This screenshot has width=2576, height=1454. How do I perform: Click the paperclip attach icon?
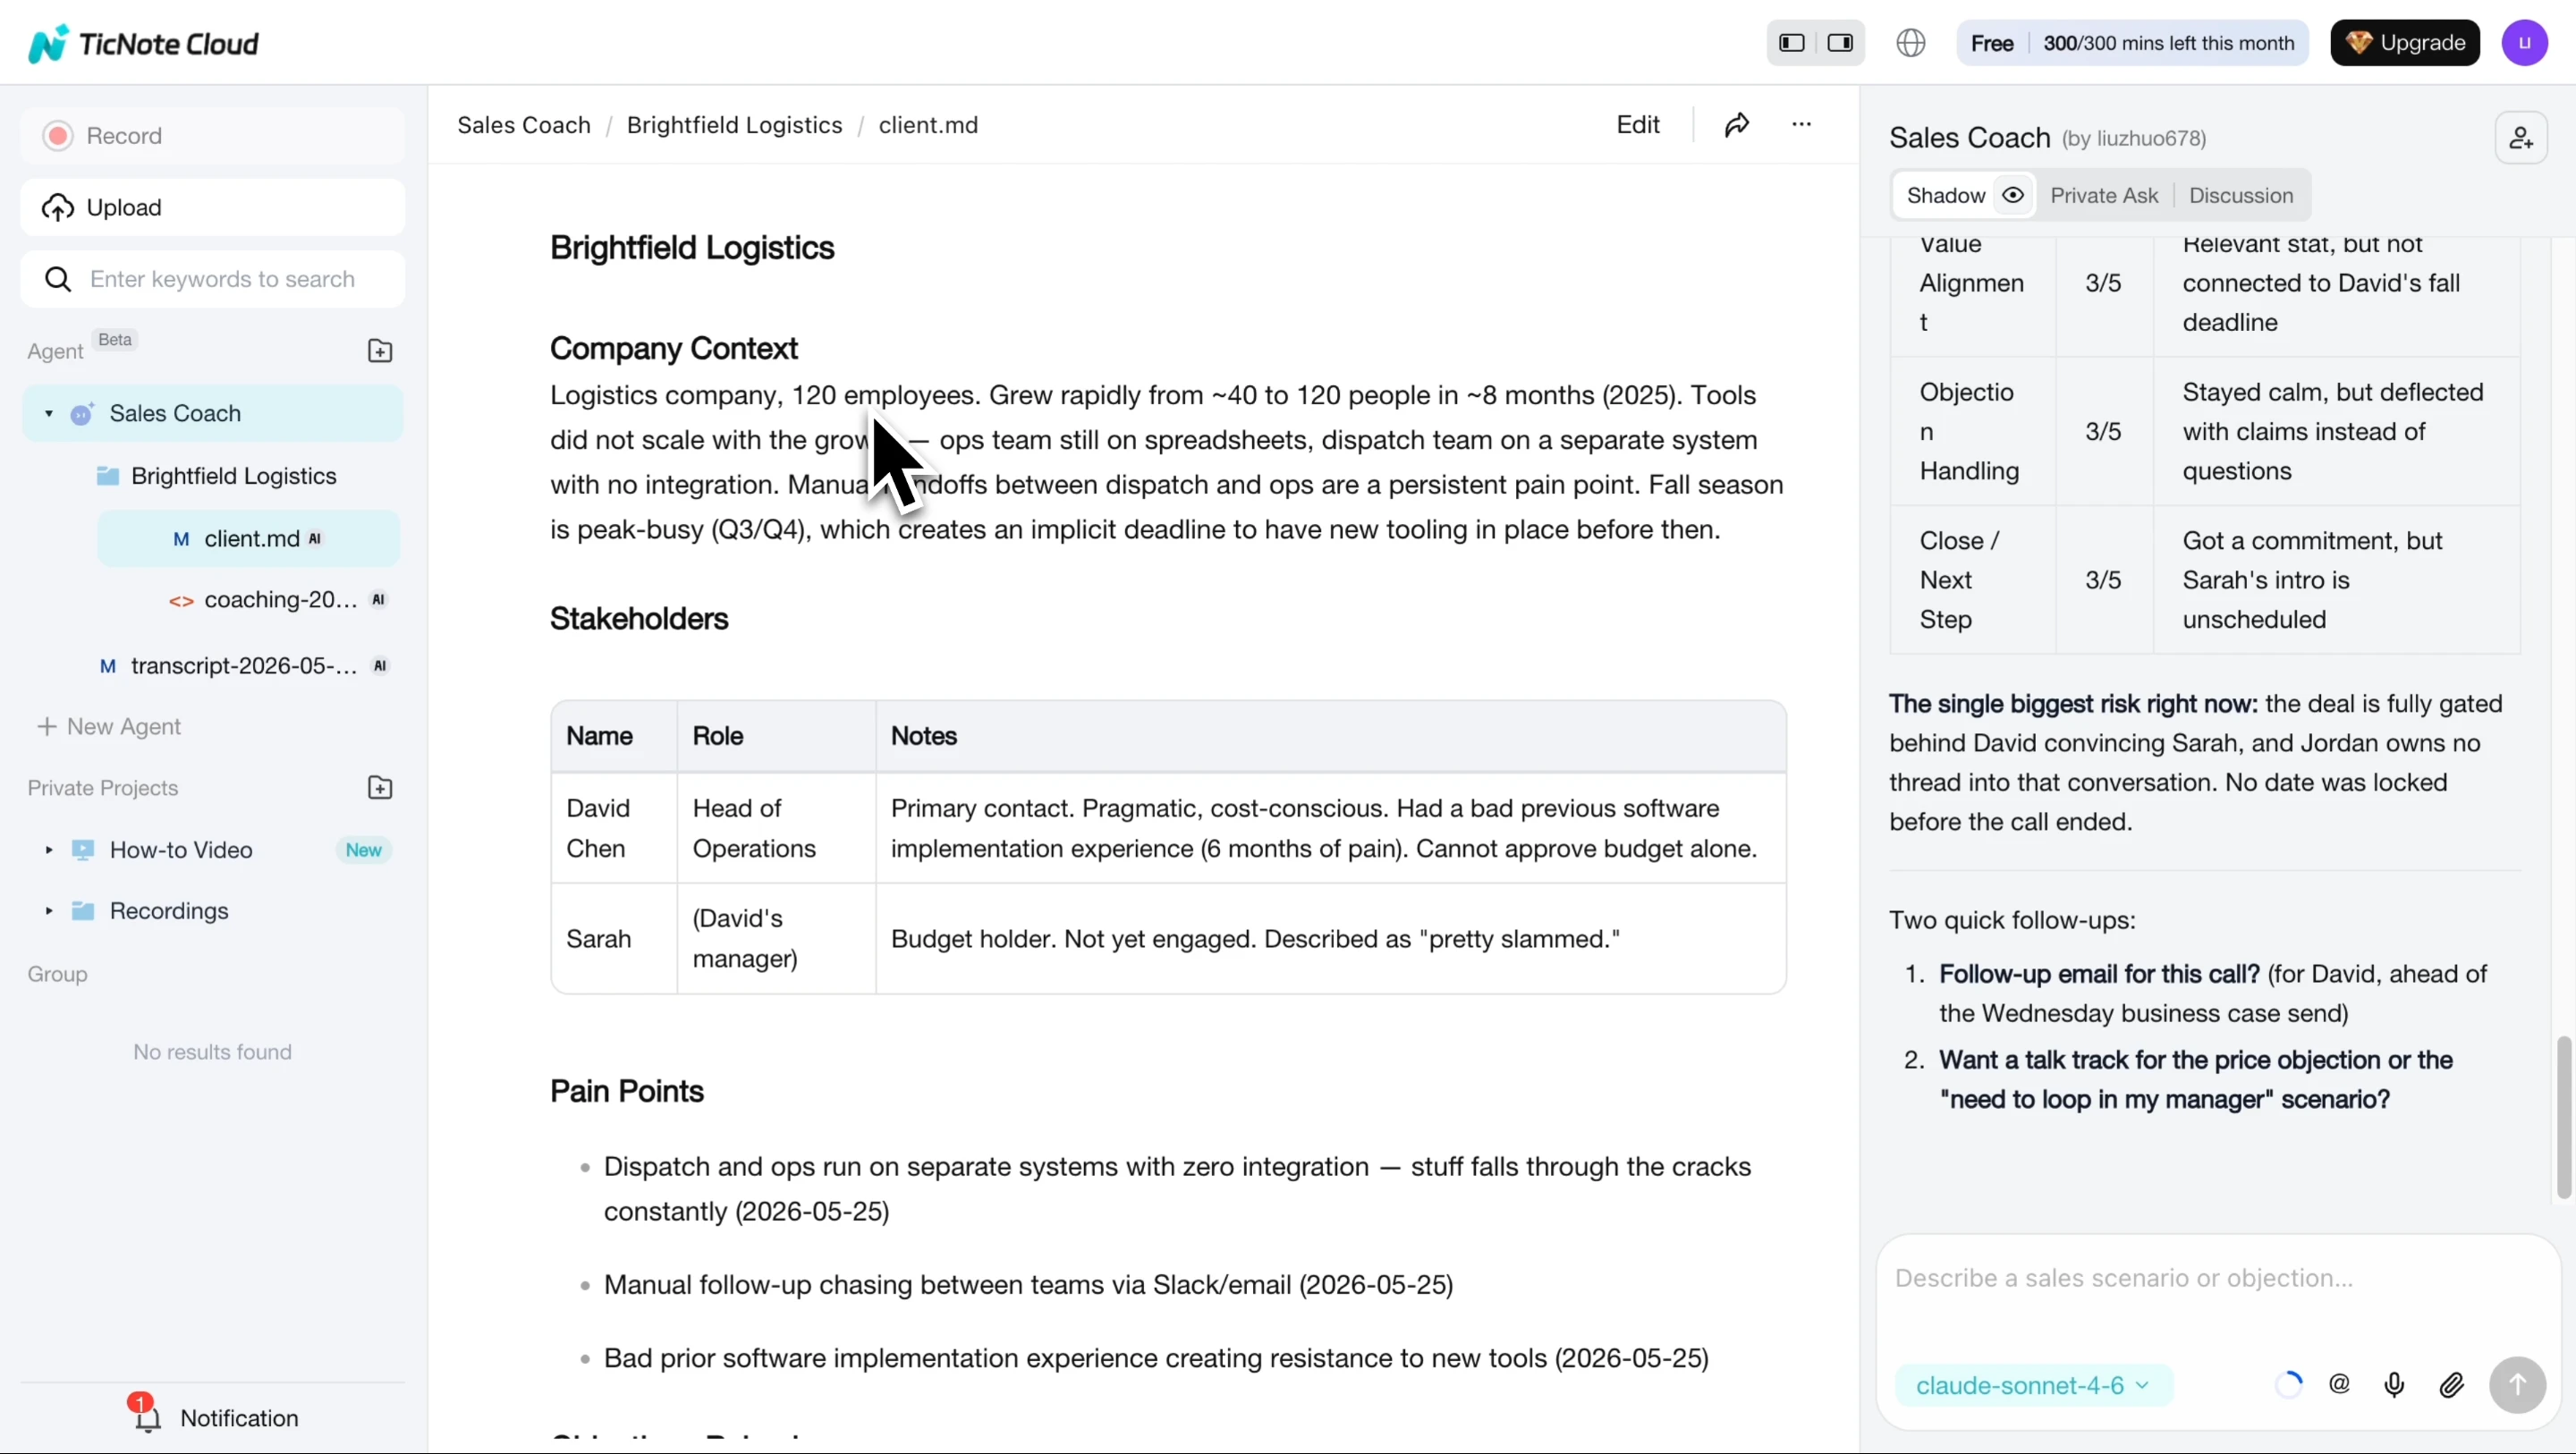coord(2451,1385)
